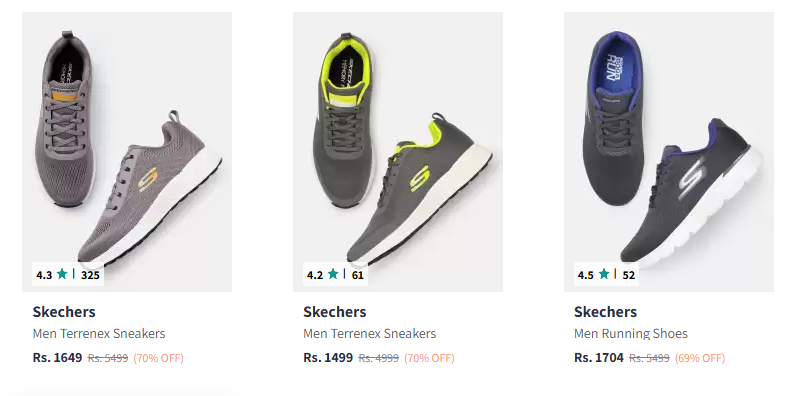Open the Men Terrenex Sneakers title priced Rs. 1649
The height and width of the screenshot is (396, 789).
(x=99, y=334)
